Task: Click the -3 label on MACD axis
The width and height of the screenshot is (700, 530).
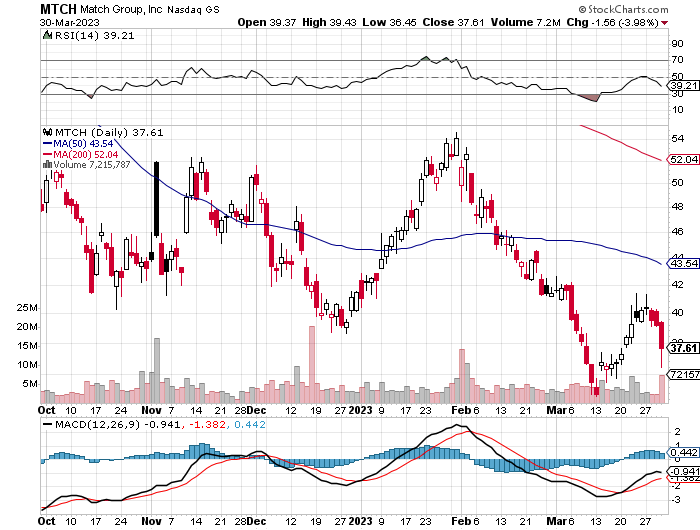Action: (x=676, y=499)
